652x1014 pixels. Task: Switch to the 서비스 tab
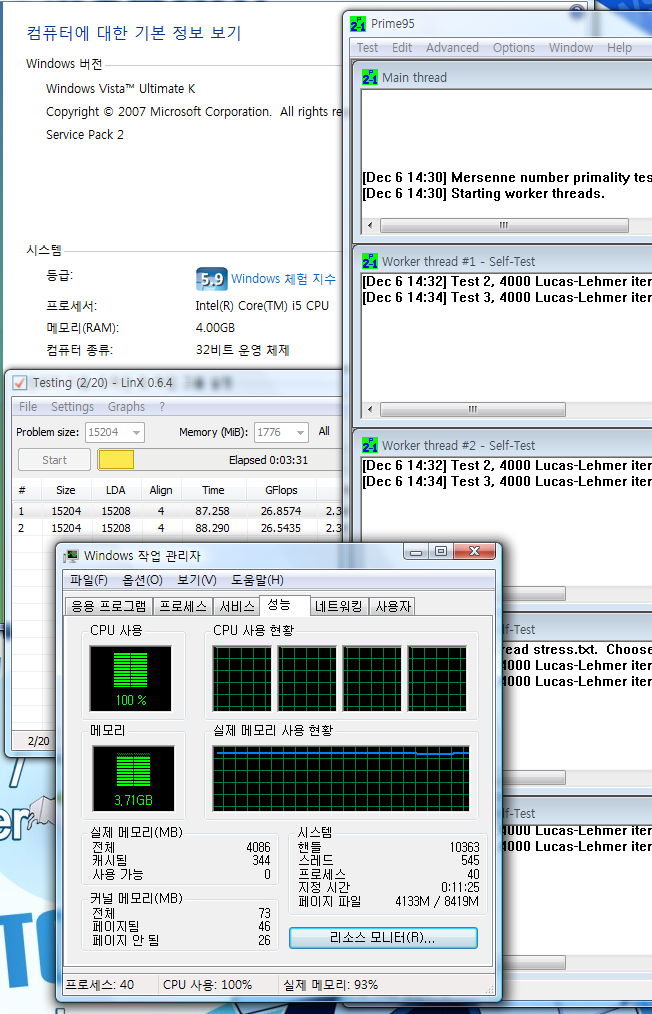pyautogui.click(x=237, y=607)
